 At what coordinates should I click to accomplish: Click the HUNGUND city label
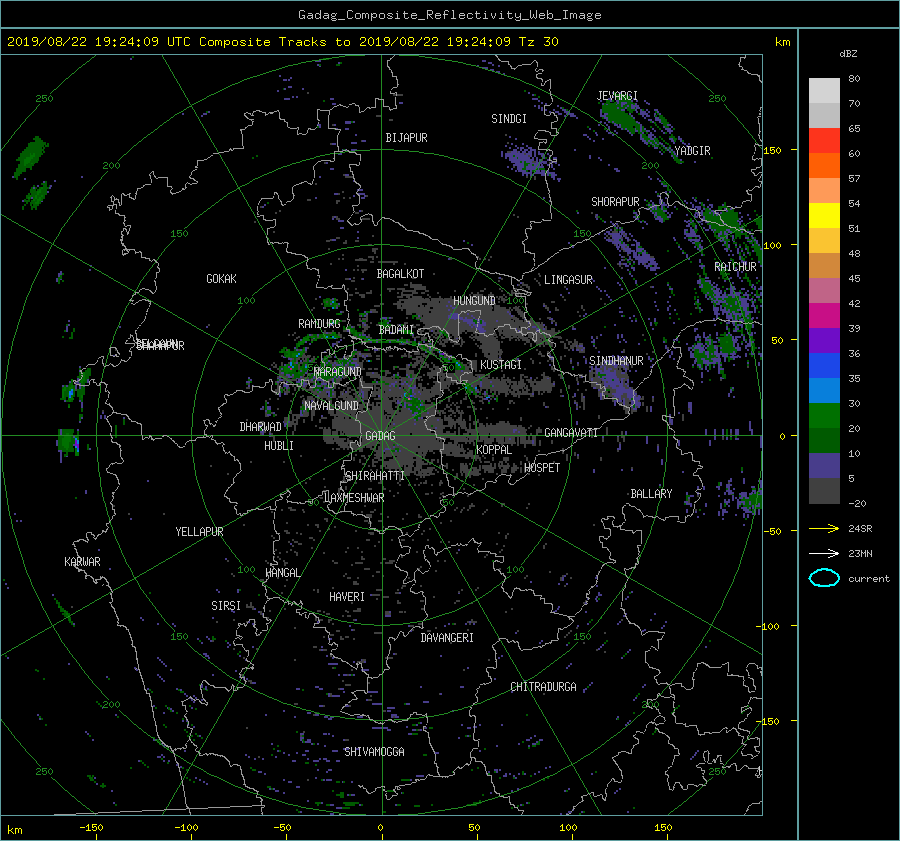click(x=474, y=300)
